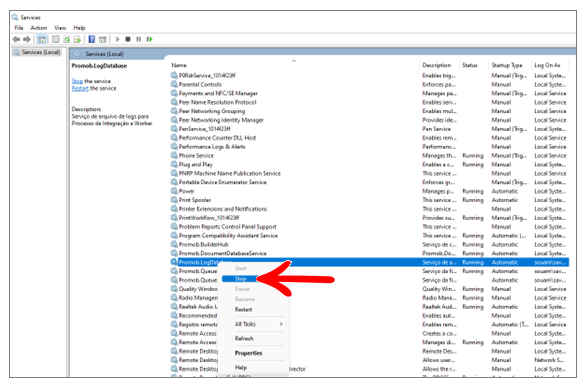Click the Show/Hide Action Pane toolbar icon
This screenshot has height=391, width=585.
(103, 39)
